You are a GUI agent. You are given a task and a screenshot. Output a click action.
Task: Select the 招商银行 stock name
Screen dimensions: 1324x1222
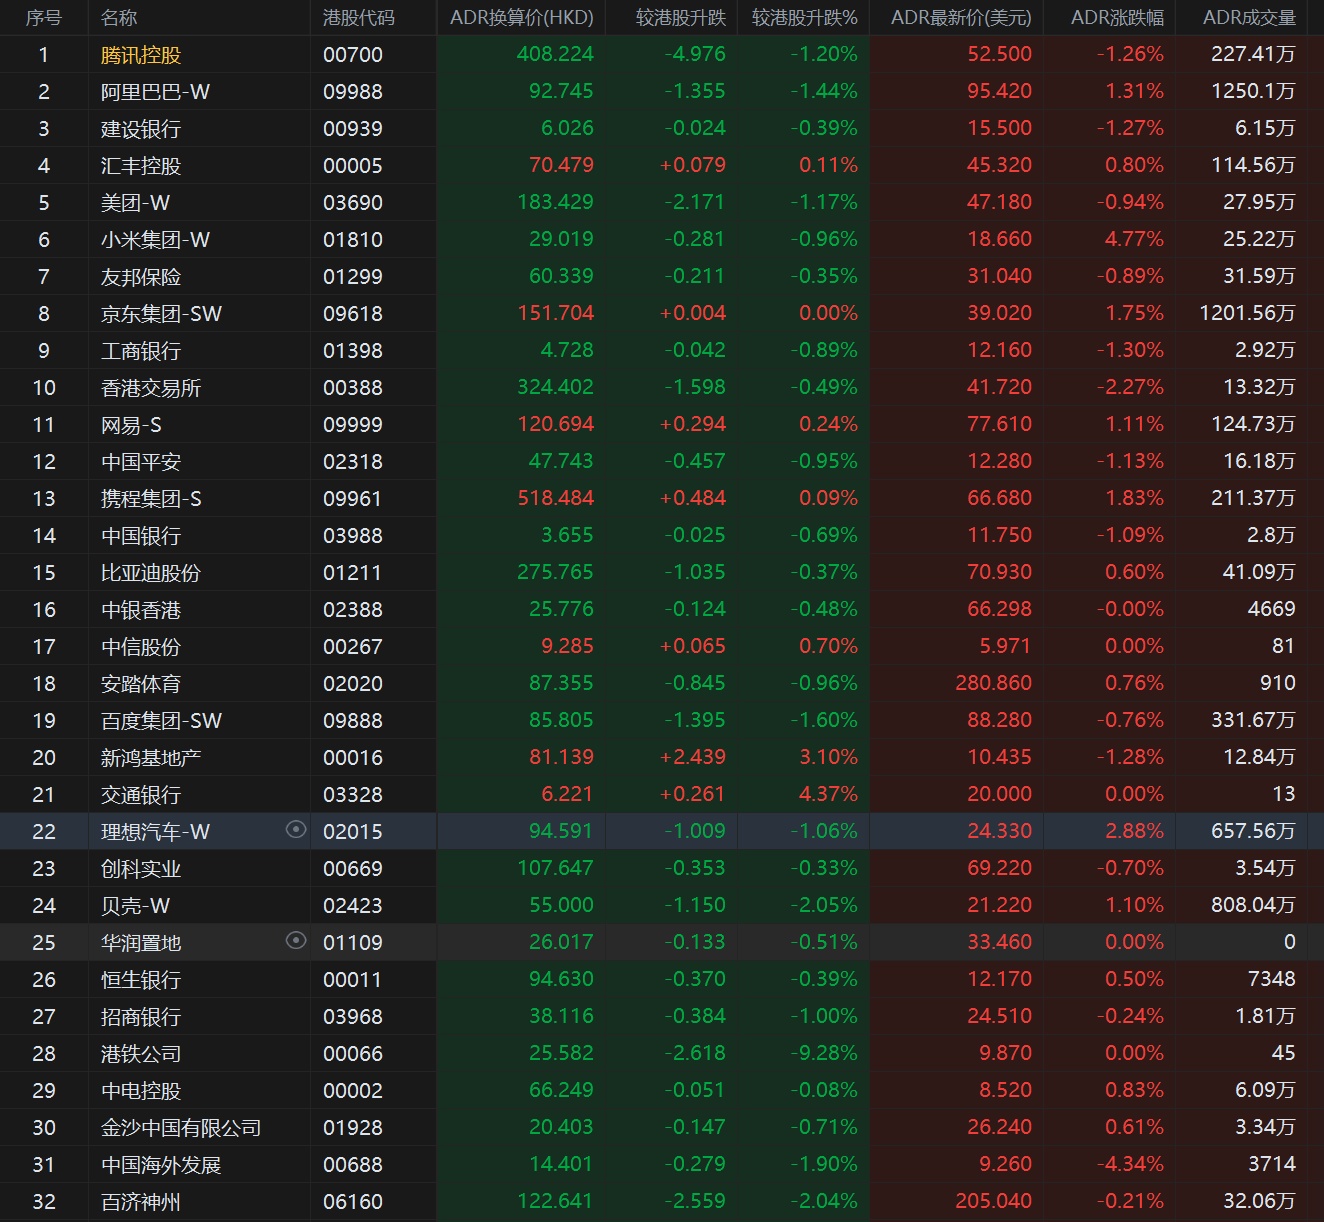pyautogui.click(x=141, y=1017)
